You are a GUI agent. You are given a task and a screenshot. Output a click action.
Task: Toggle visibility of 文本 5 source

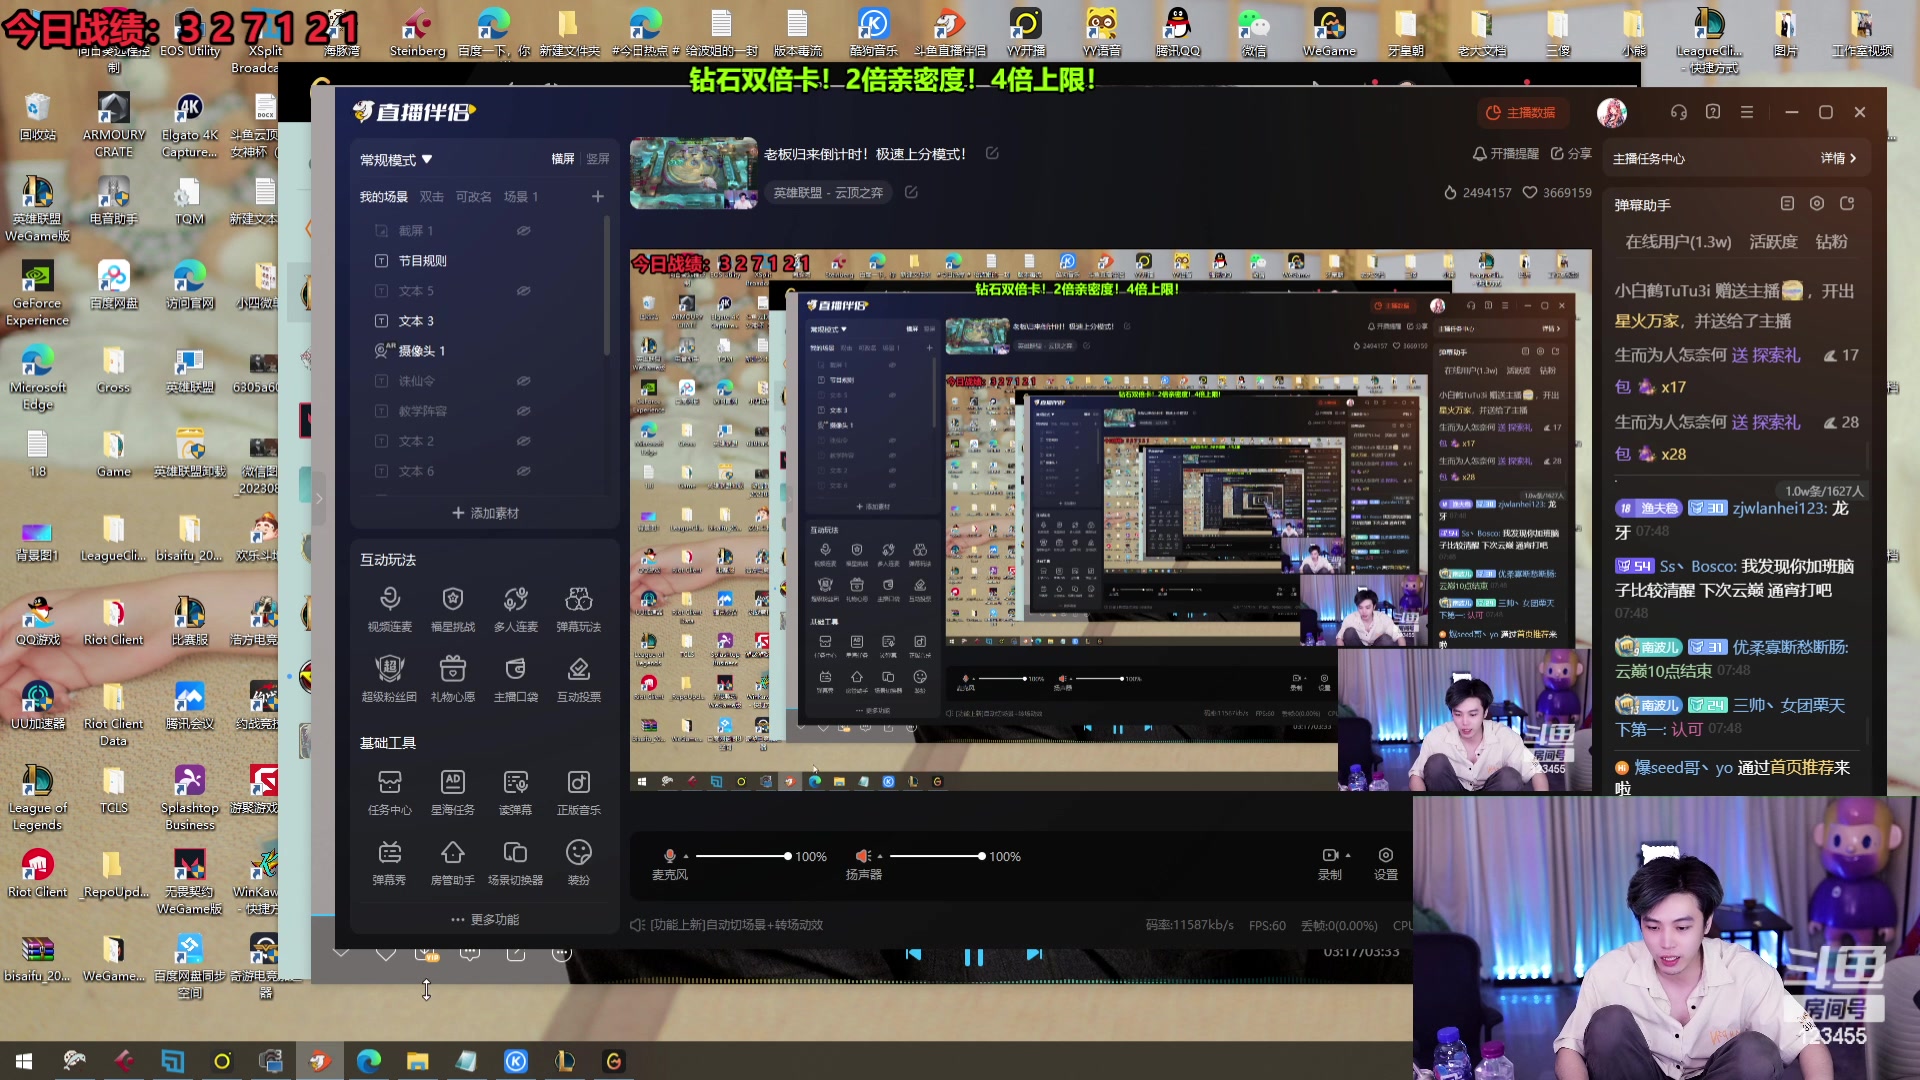(523, 291)
